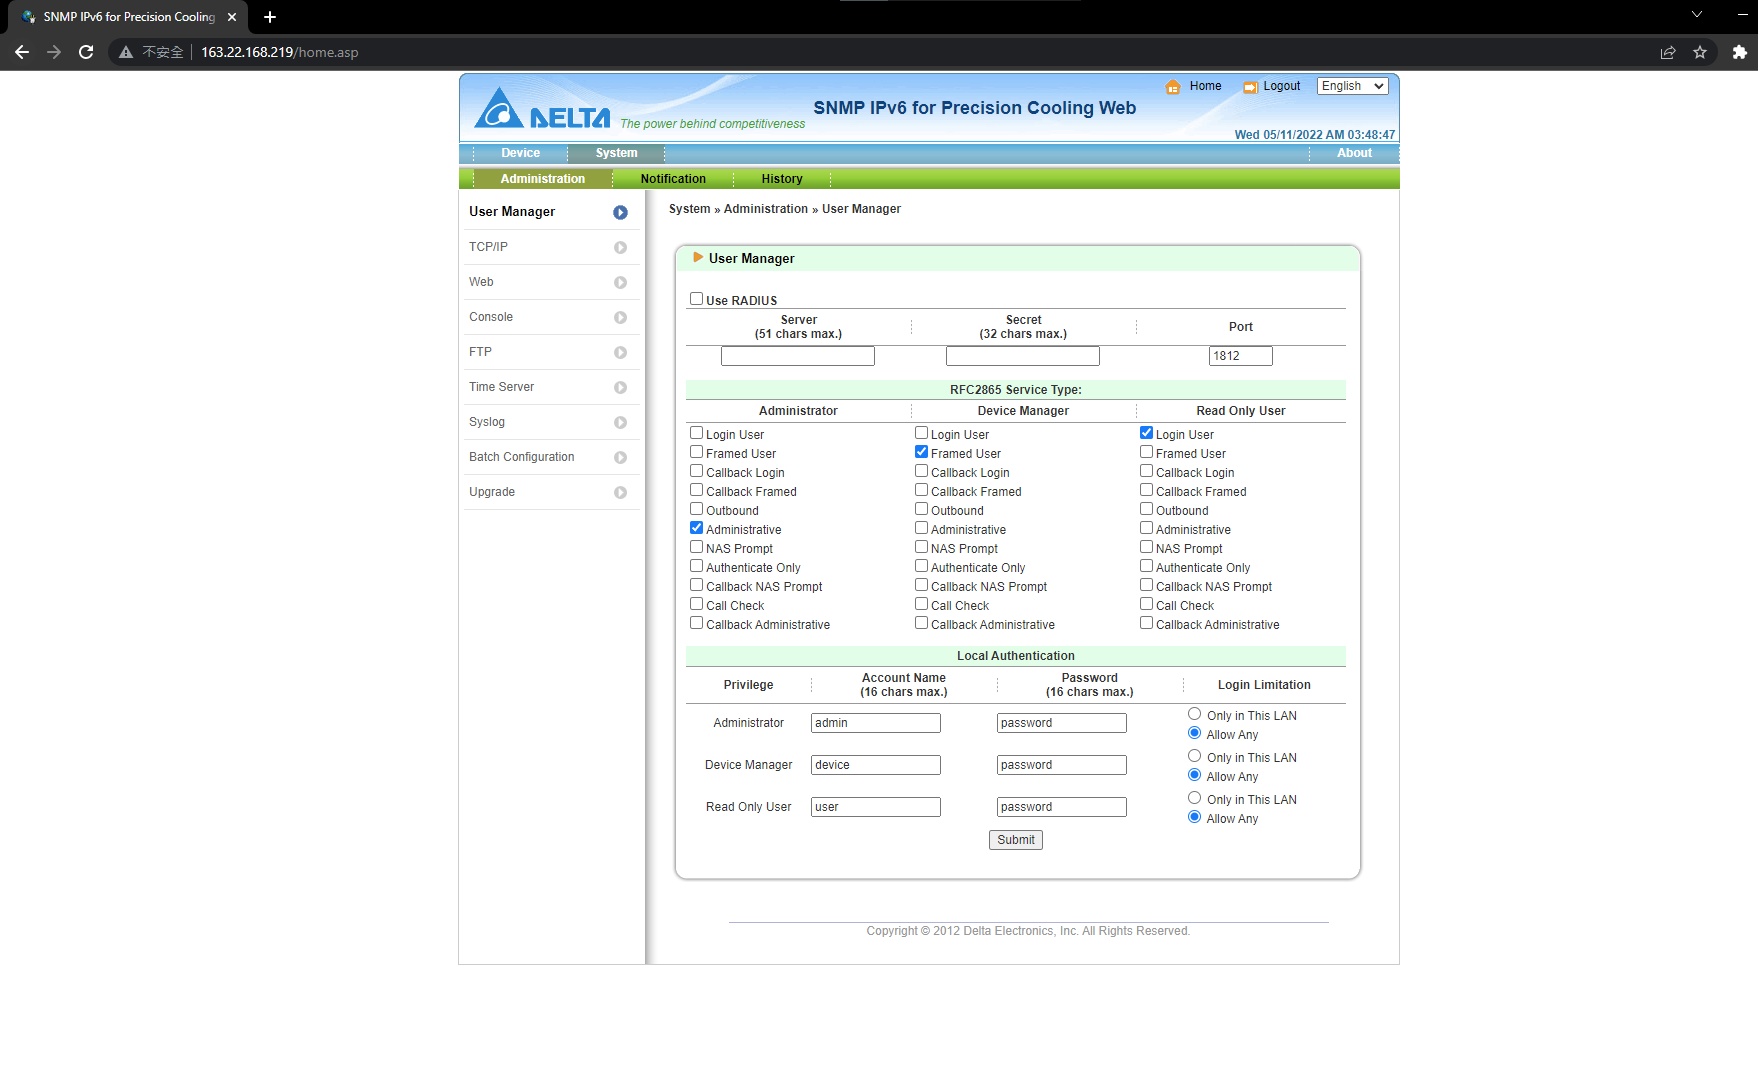This screenshot has width=1758, height=1078.
Task: Click arrow icon beside TCP/IP
Action: point(620,247)
